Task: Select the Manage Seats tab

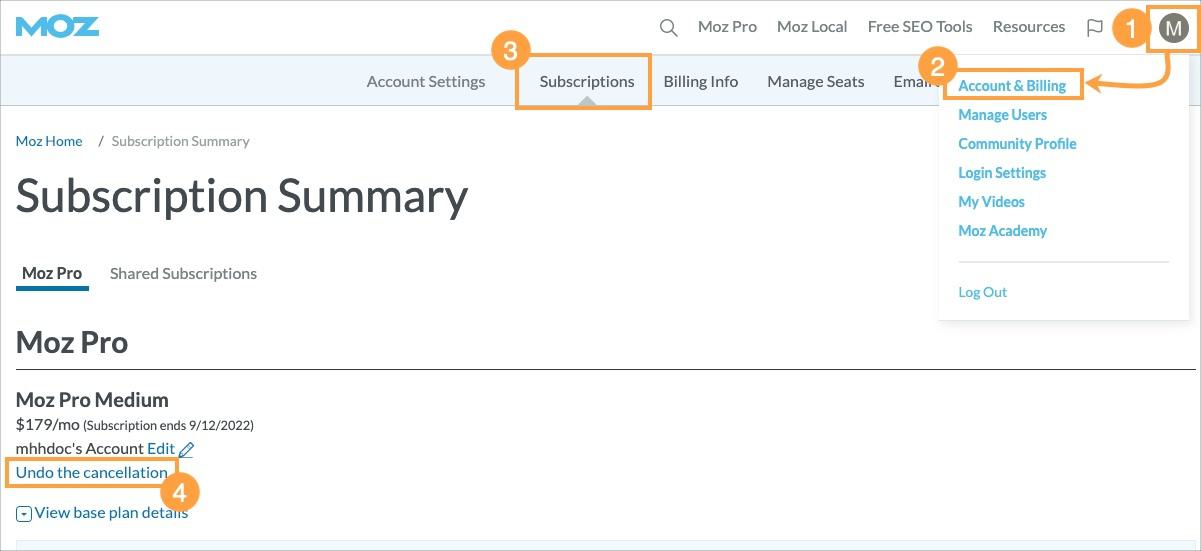Action: coord(815,82)
